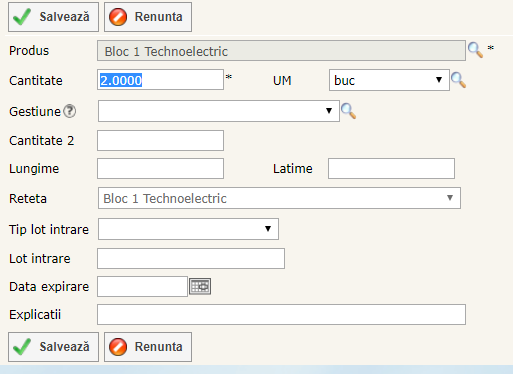Click the Produs field Bloc 1 Technoelectric

click(281, 51)
